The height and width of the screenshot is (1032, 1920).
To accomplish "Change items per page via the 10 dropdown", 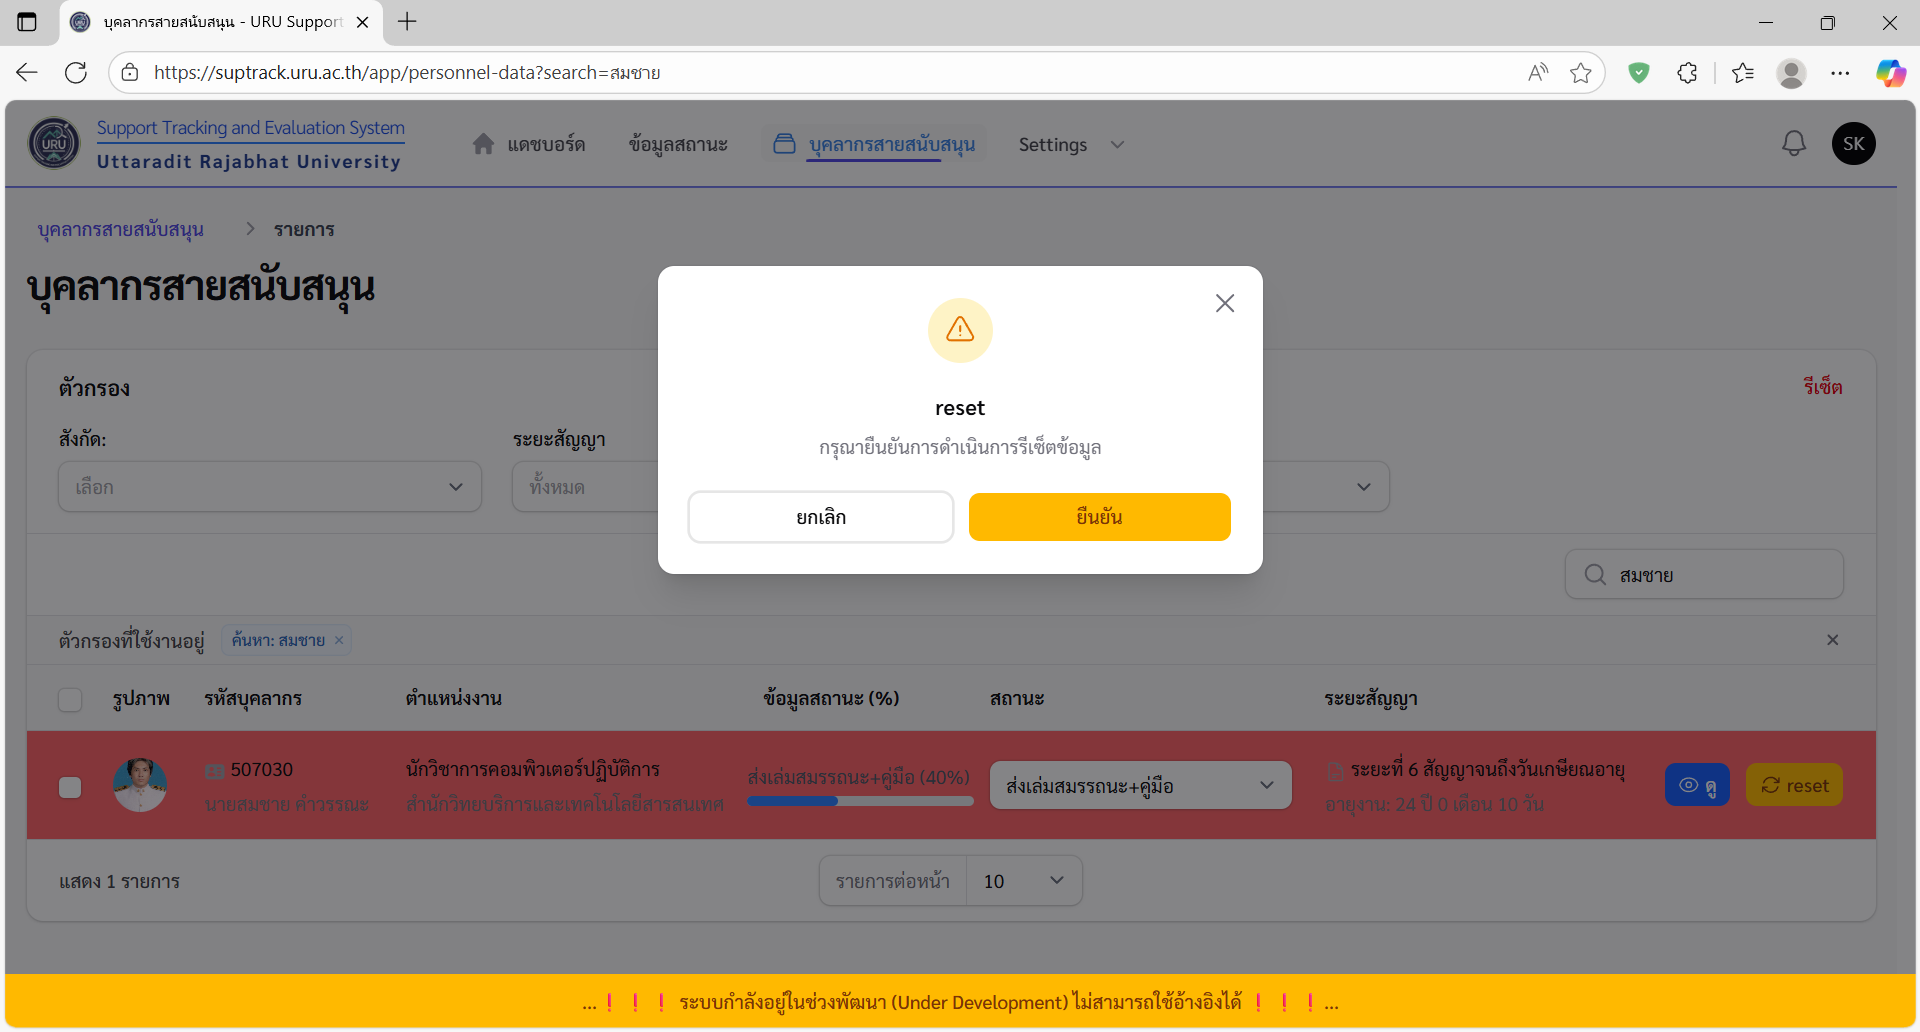I will (x=1022, y=880).
